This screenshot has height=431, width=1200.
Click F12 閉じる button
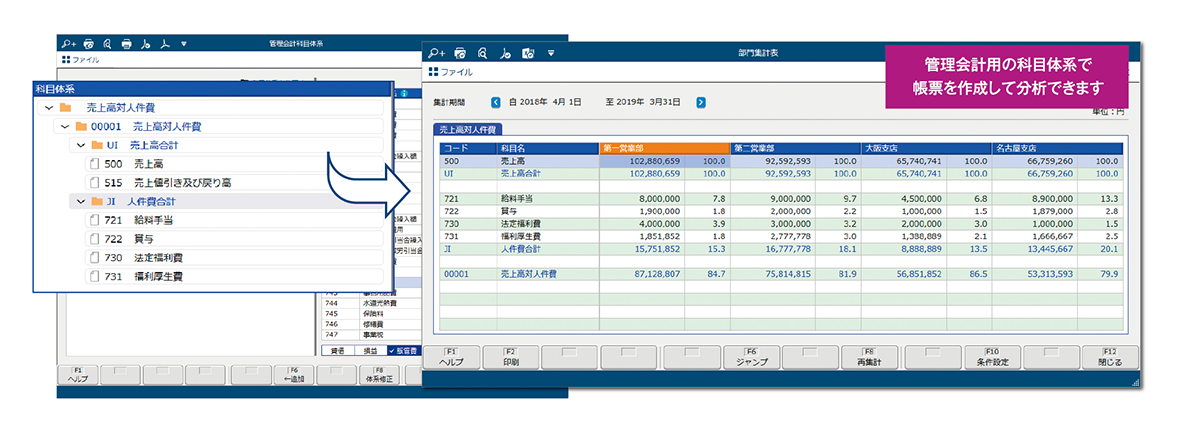click(1110, 357)
